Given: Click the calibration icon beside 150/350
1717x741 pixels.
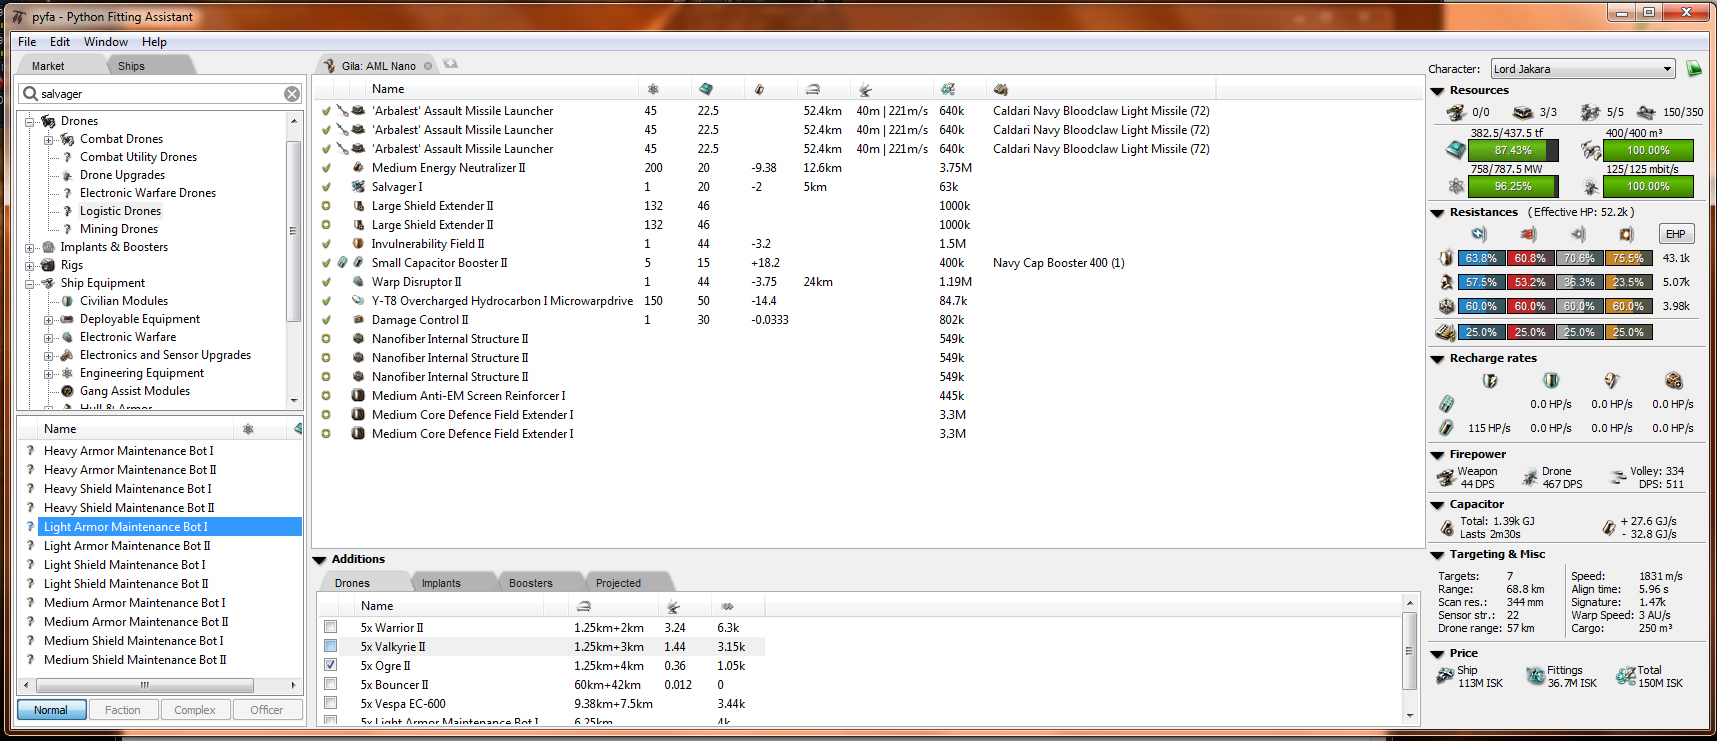Looking at the screenshot, I should (x=1646, y=112).
